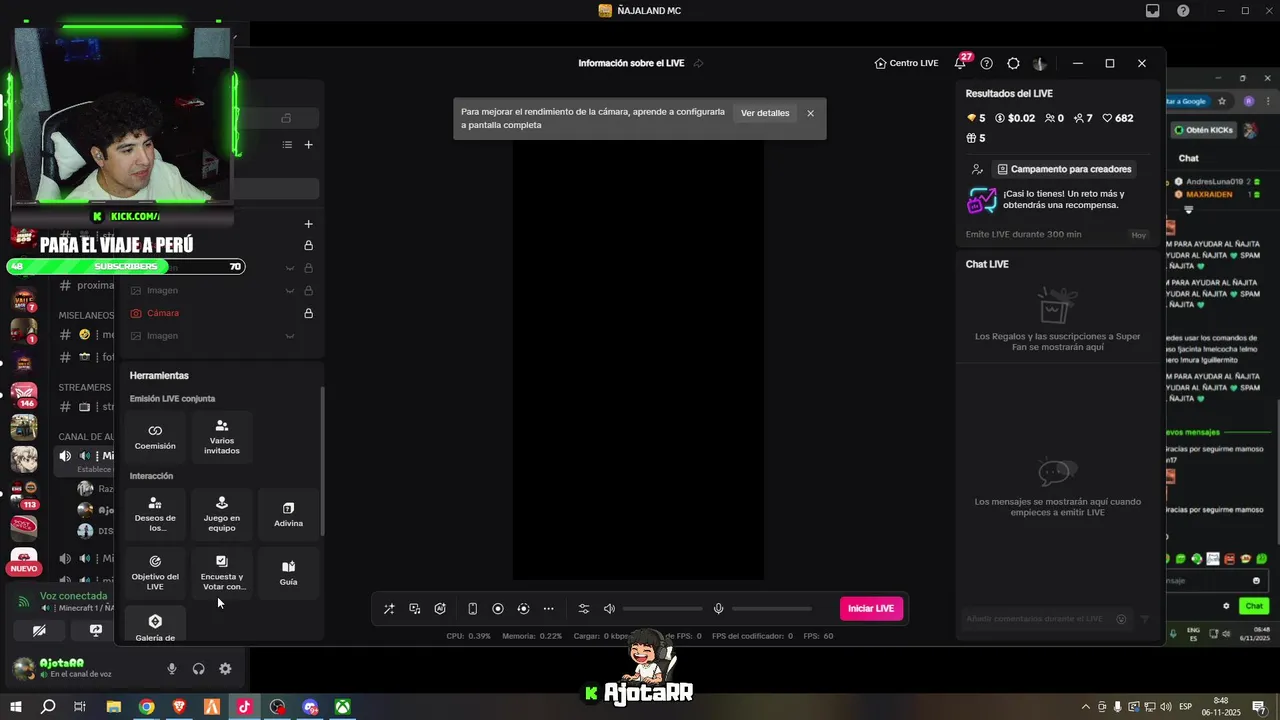Turn on Discord camera button
The width and height of the screenshot is (1280, 720).
pos(39,631)
